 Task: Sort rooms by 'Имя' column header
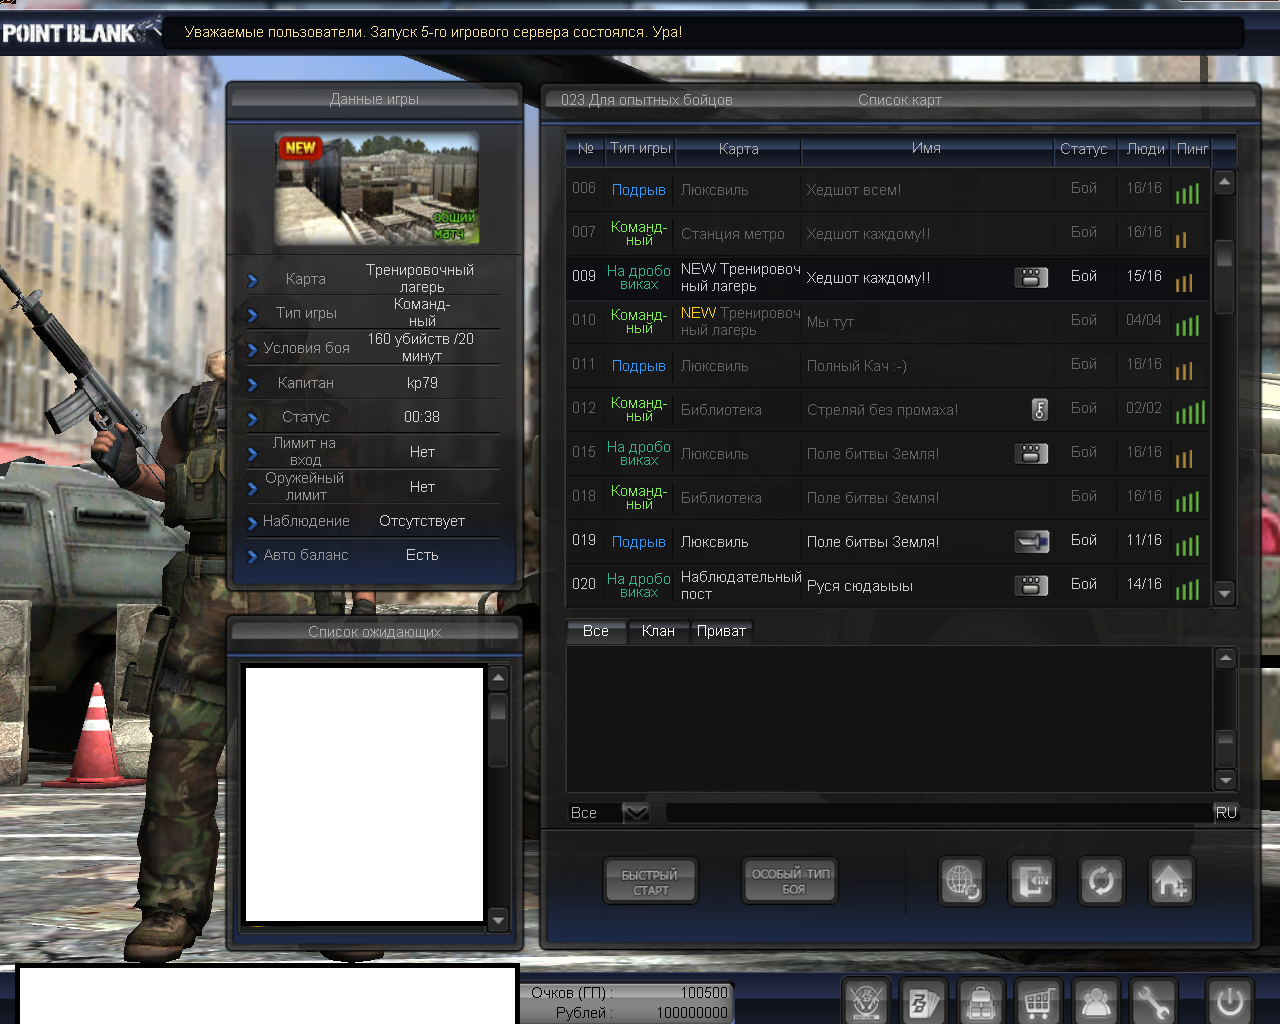(926, 148)
